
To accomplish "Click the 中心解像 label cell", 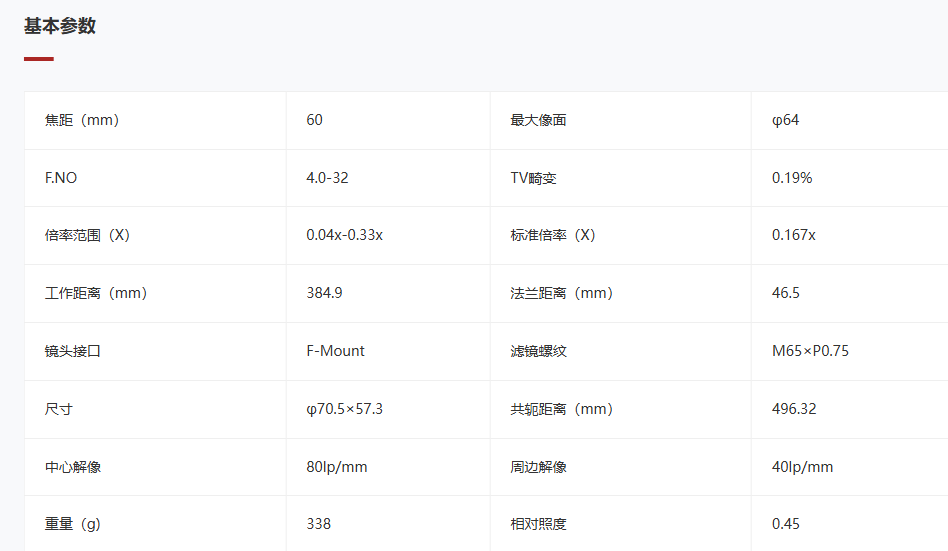I will click(155, 467).
